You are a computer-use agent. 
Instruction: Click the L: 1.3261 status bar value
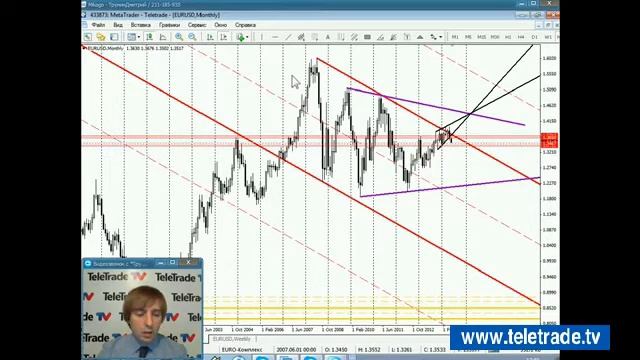(x=402, y=350)
